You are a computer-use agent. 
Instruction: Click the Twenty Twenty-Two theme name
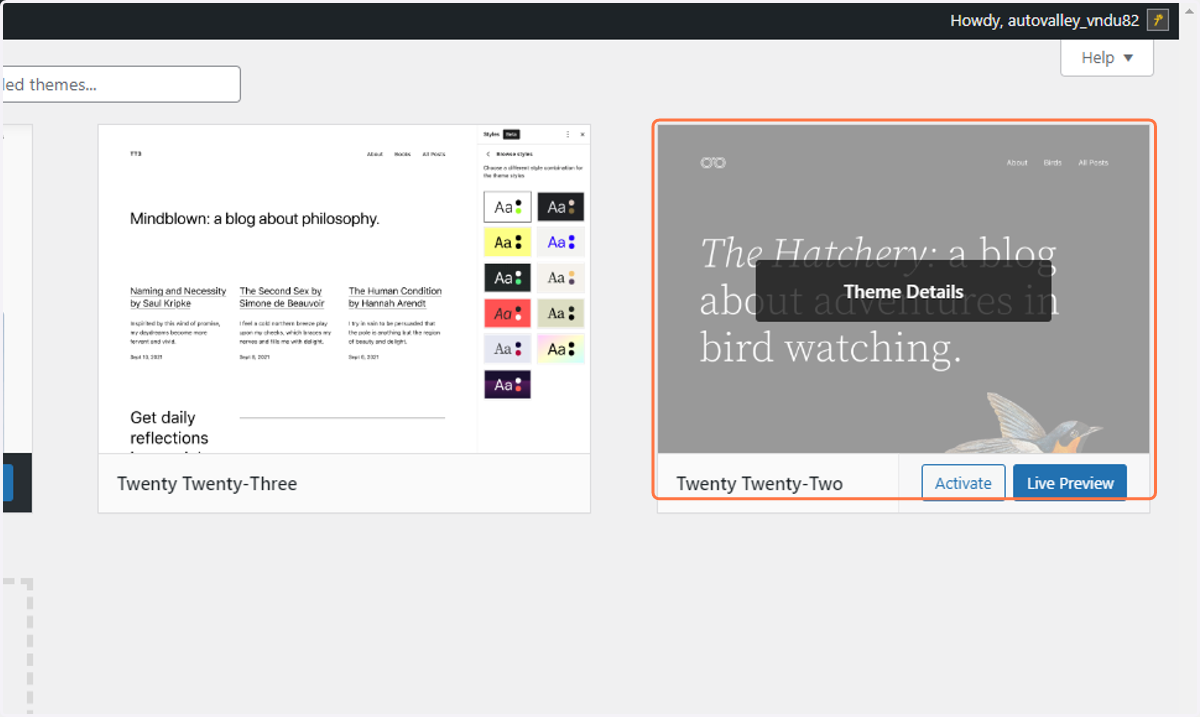[x=759, y=484]
